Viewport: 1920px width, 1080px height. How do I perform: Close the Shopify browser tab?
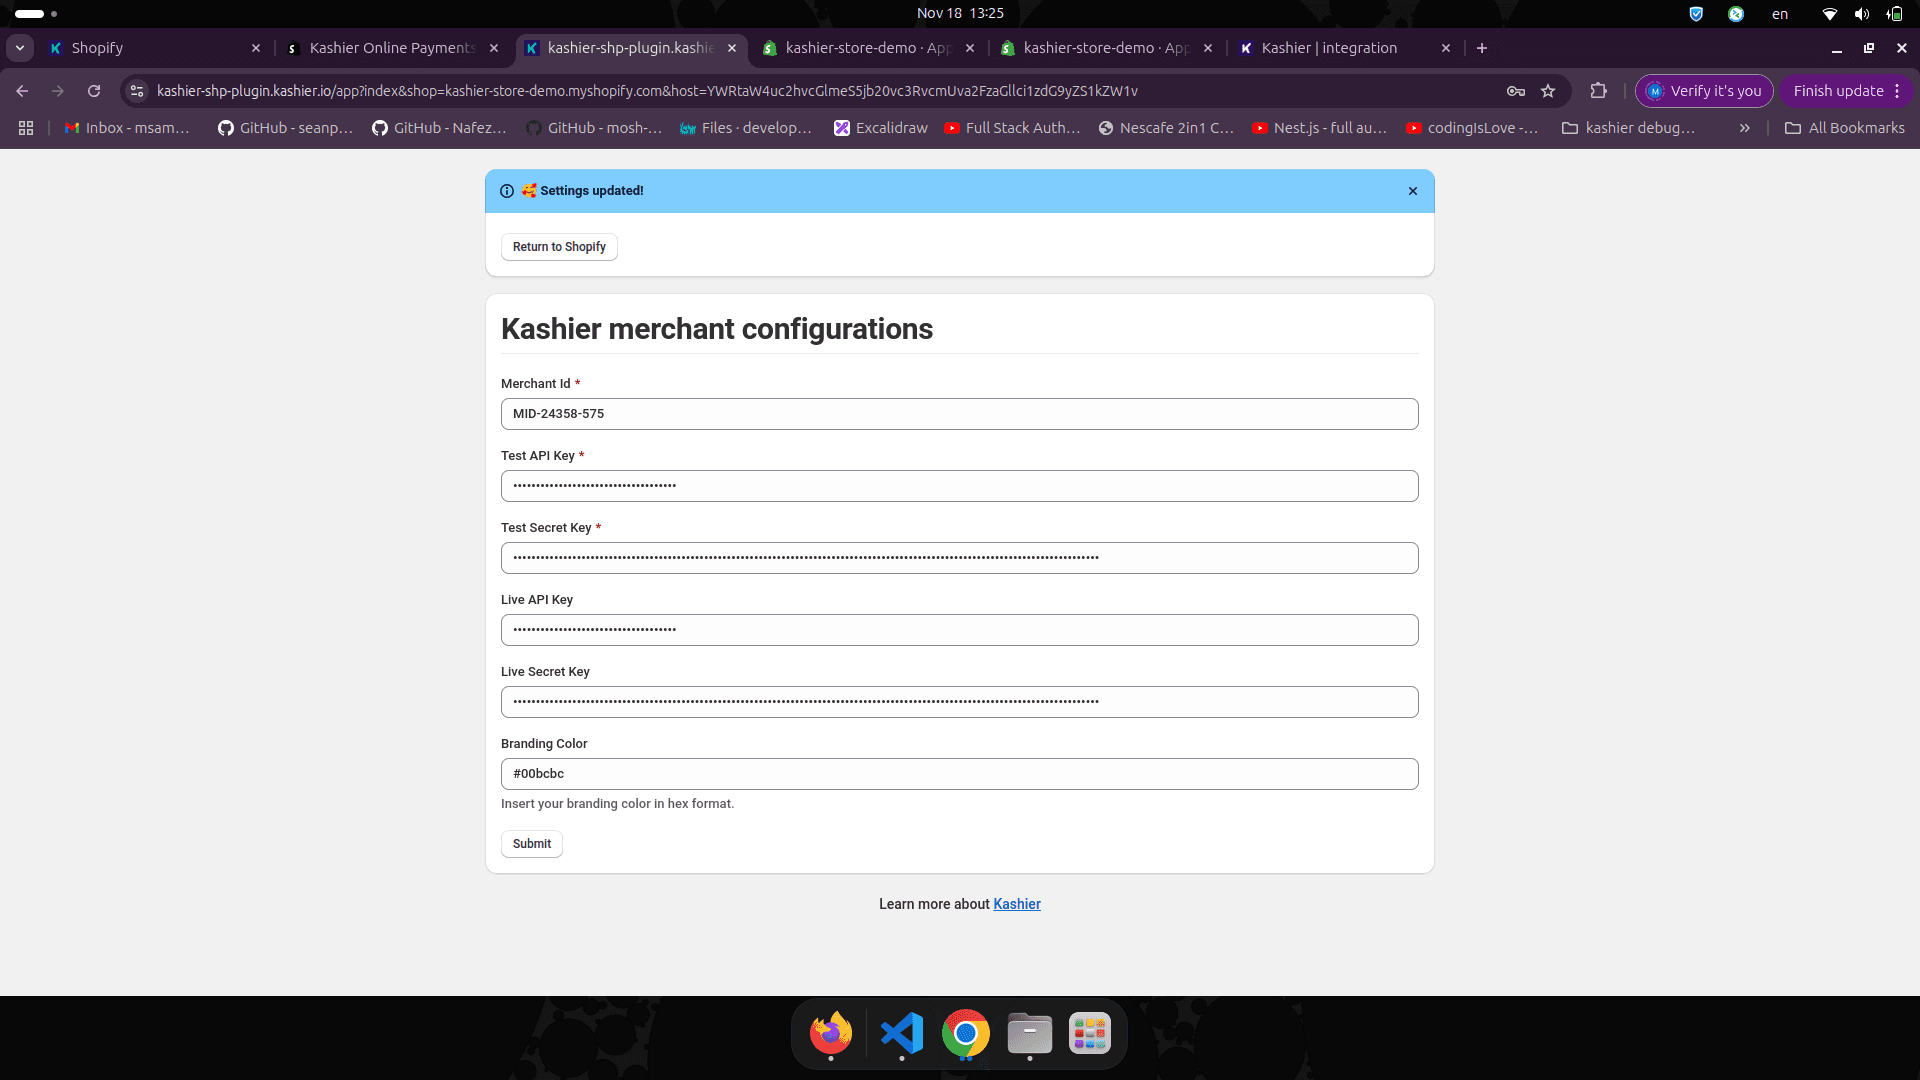(255, 48)
